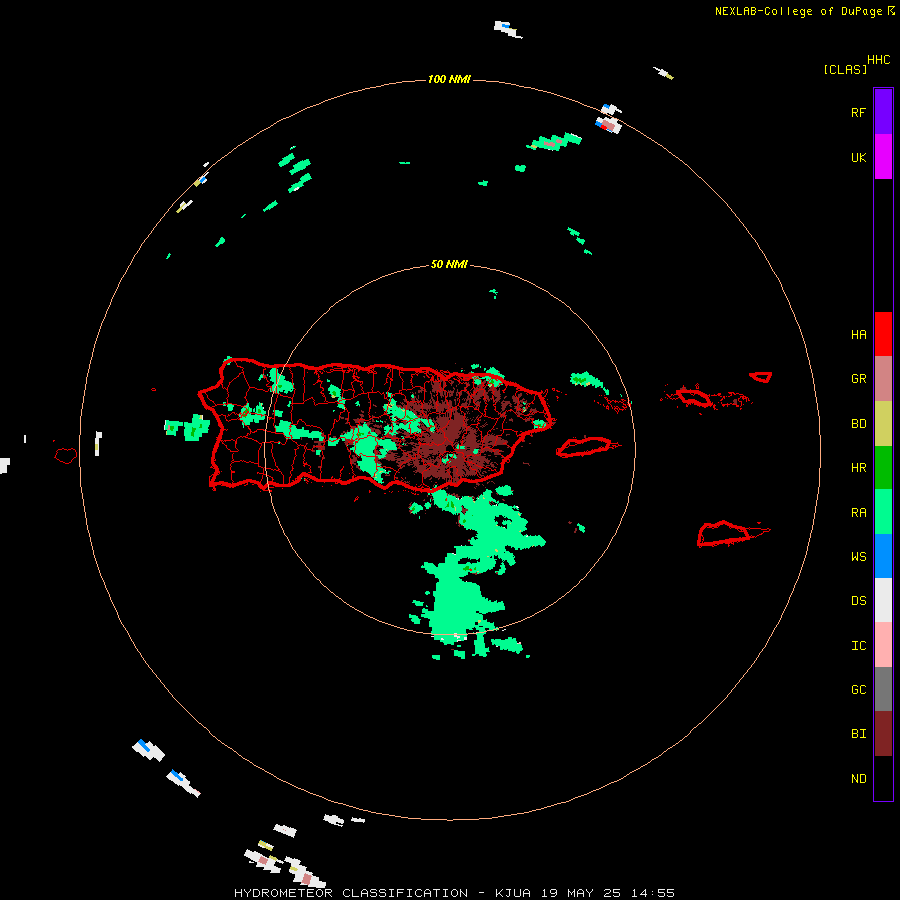Click the WS legend label

pyautogui.click(x=858, y=557)
